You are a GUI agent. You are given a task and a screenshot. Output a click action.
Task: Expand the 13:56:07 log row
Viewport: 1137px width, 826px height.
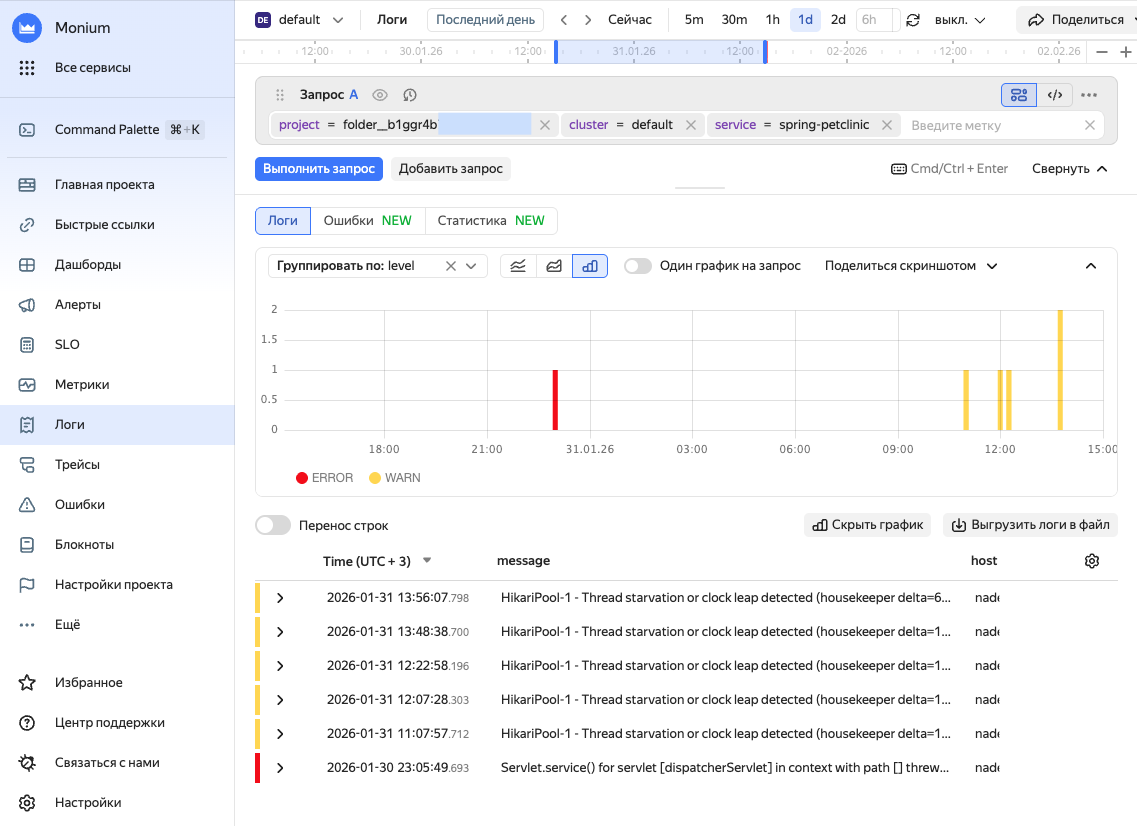click(x=280, y=598)
